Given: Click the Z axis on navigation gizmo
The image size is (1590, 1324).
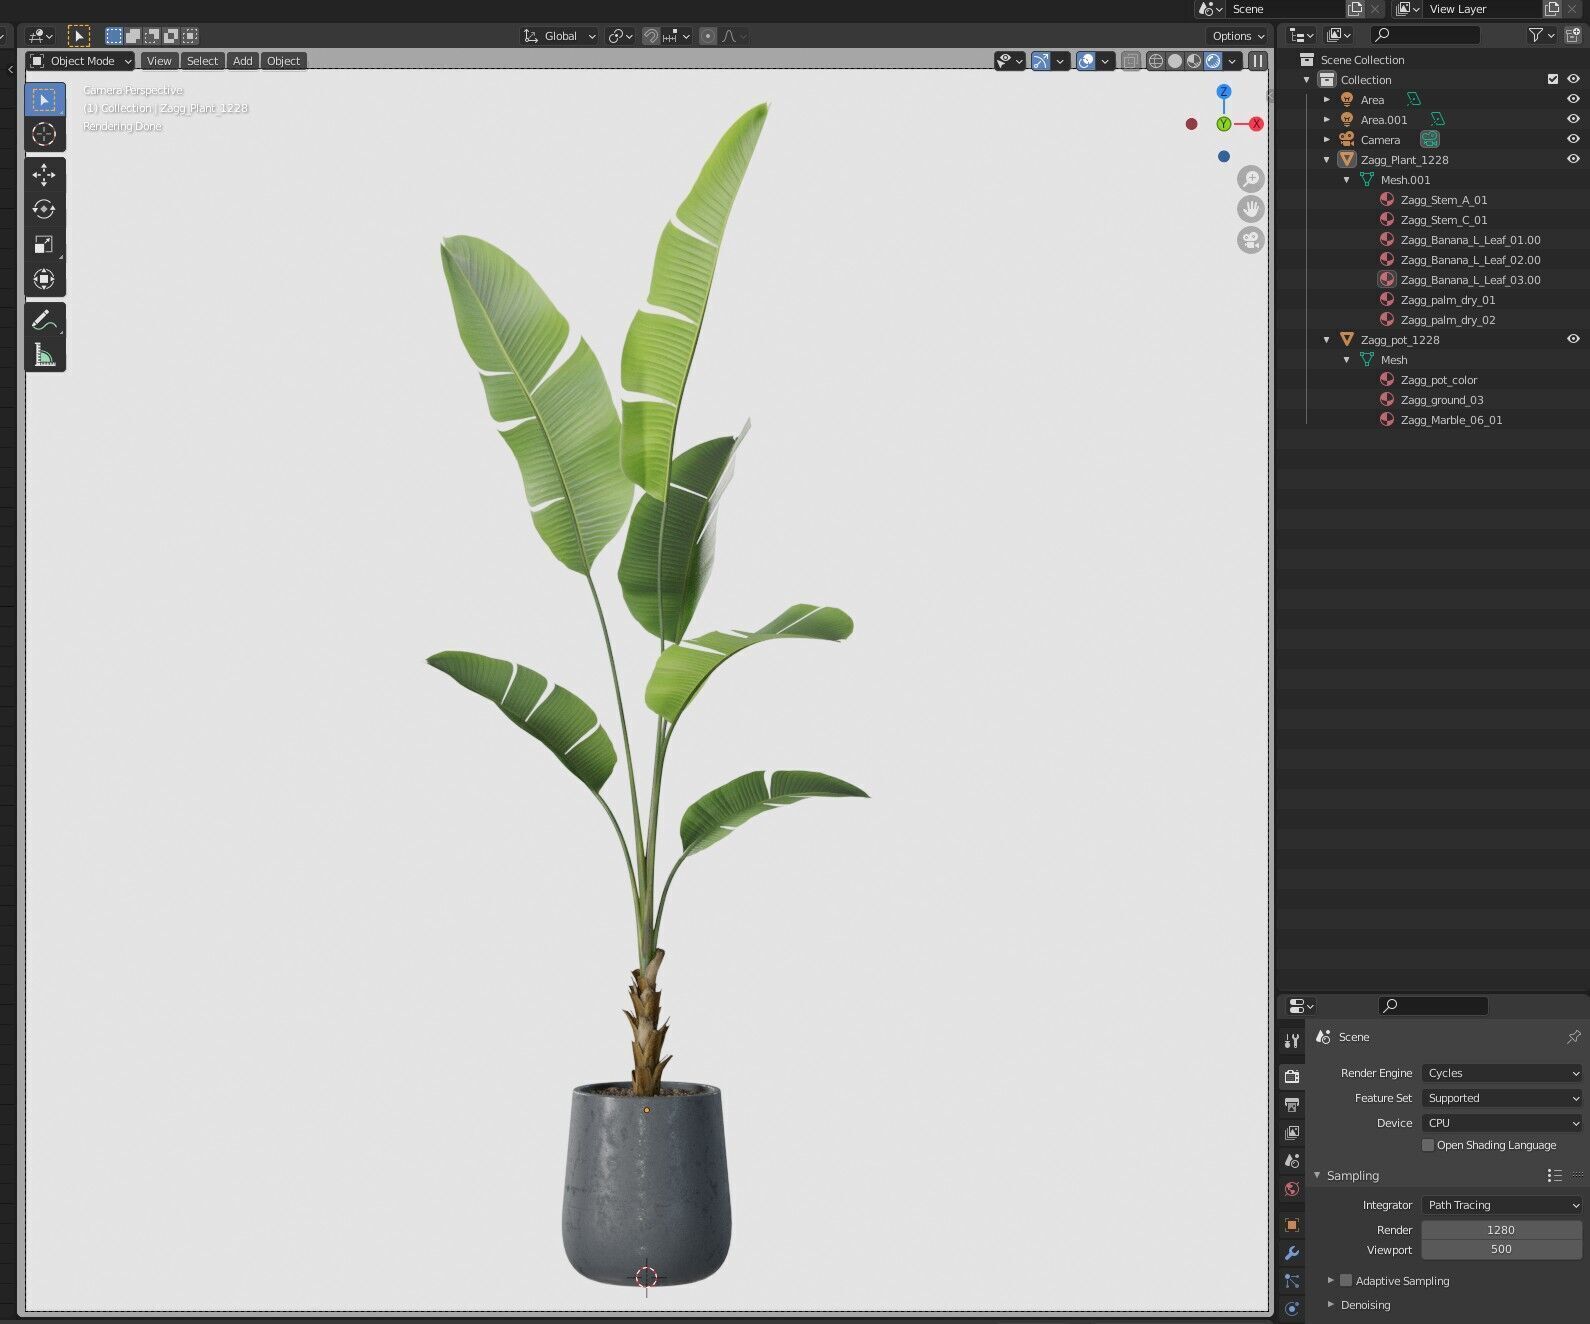Looking at the screenshot, I should coord(1223,92).
